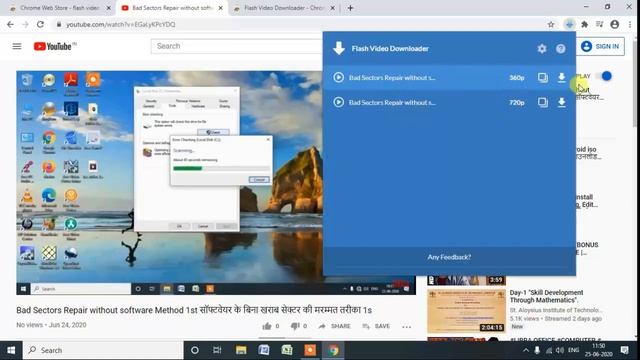The width and height of the screenshot is (640, 360).
Task: Reload the page
Action: pyautogui.click(x=40, y=24)
